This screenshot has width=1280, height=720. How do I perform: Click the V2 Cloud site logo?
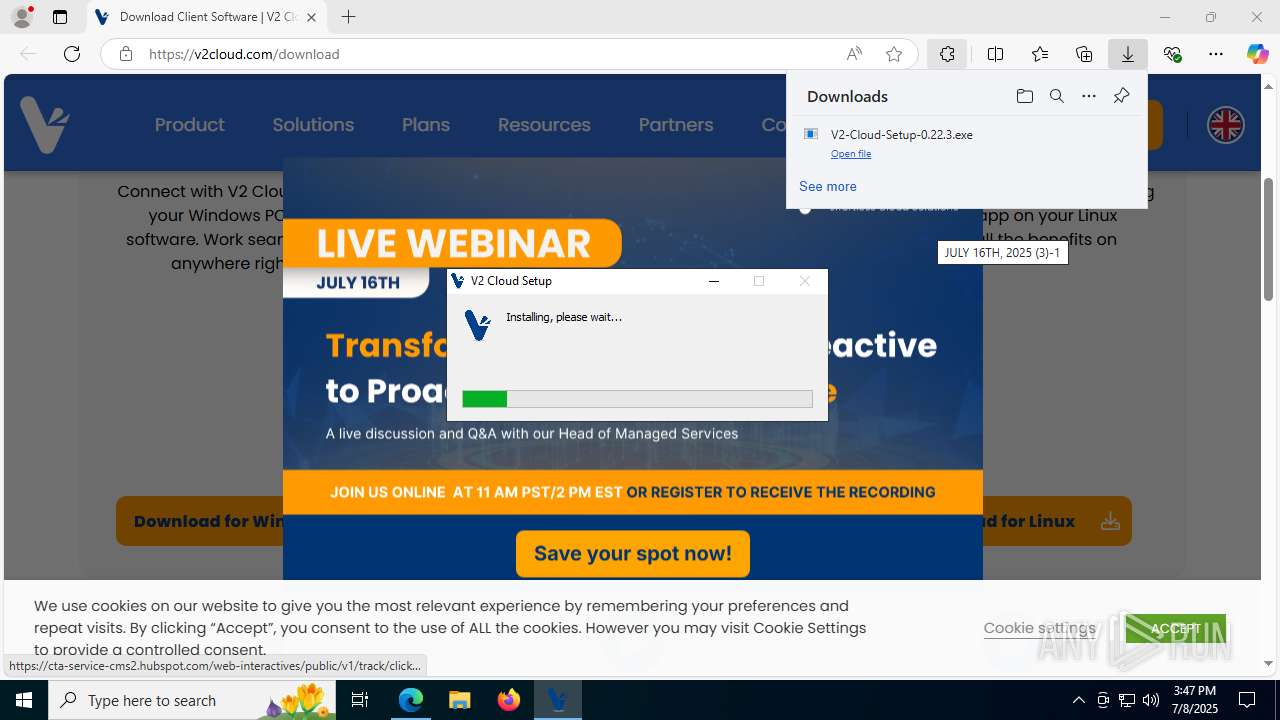[45, 125]
